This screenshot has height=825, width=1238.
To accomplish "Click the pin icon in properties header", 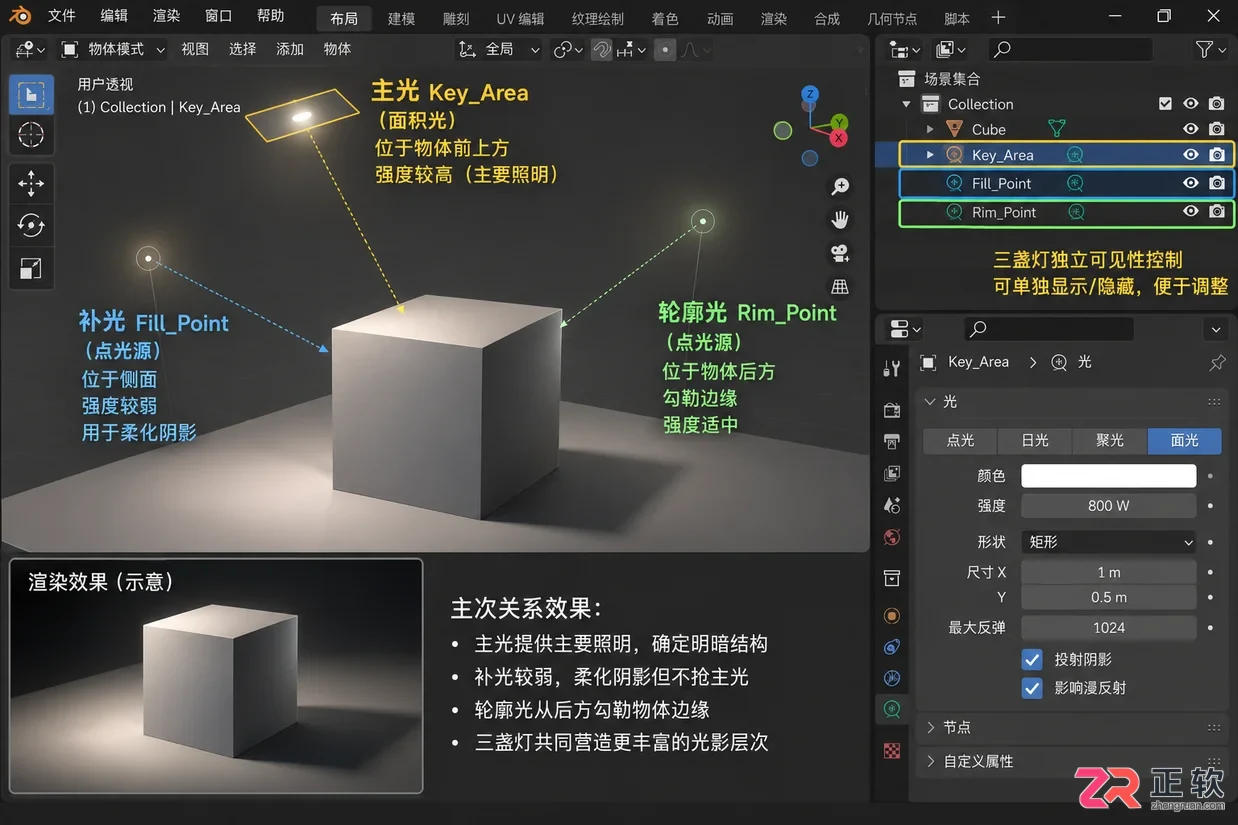I will [x=1217, y=363].
